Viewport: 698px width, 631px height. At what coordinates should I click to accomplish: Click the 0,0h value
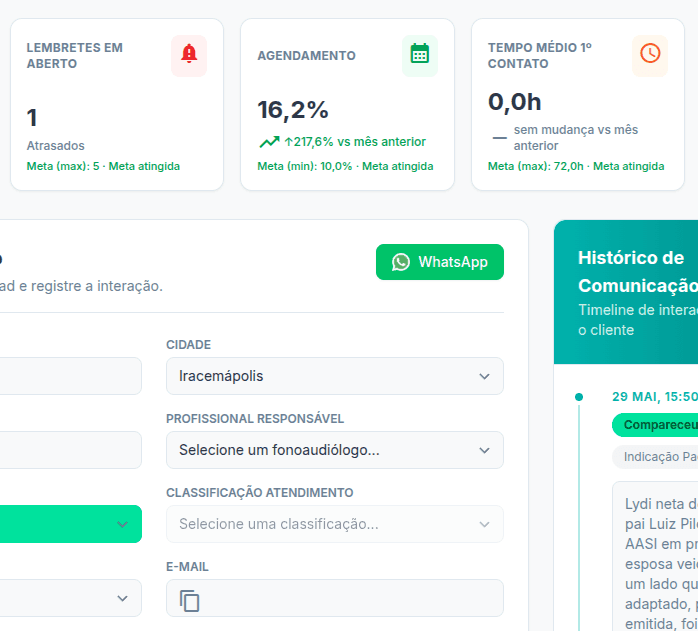515,102
